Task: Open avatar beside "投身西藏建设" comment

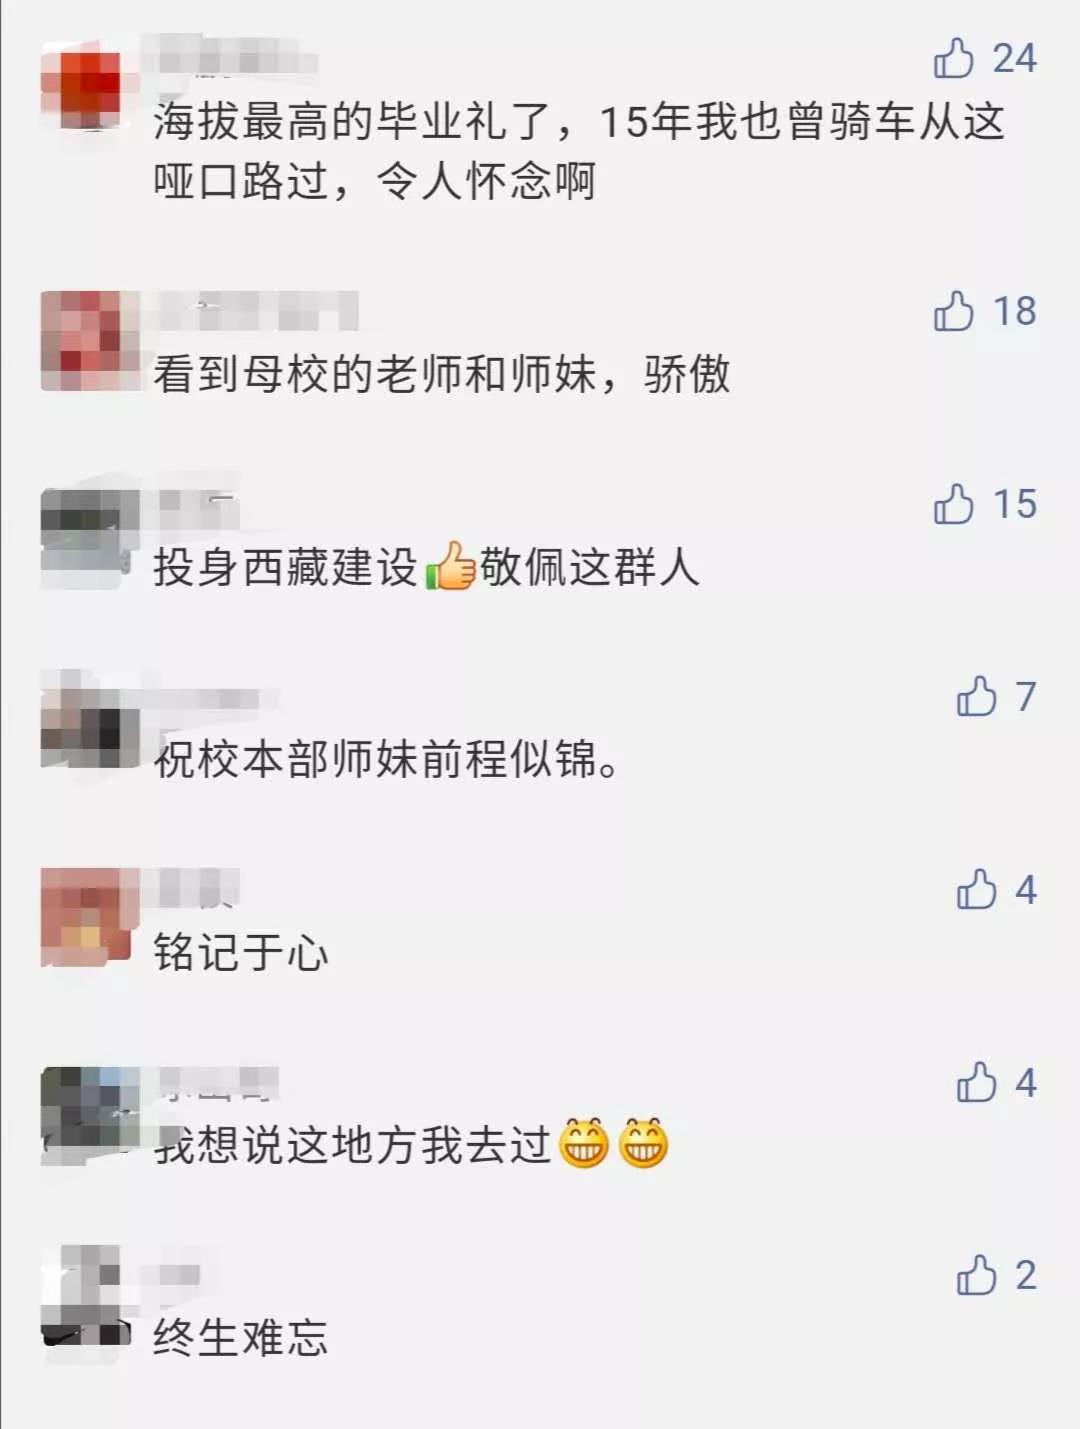Action: 86,538
